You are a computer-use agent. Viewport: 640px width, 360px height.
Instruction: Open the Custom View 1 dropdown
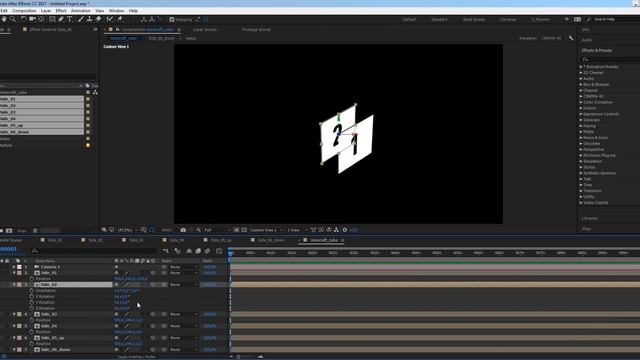click(266, 230)
